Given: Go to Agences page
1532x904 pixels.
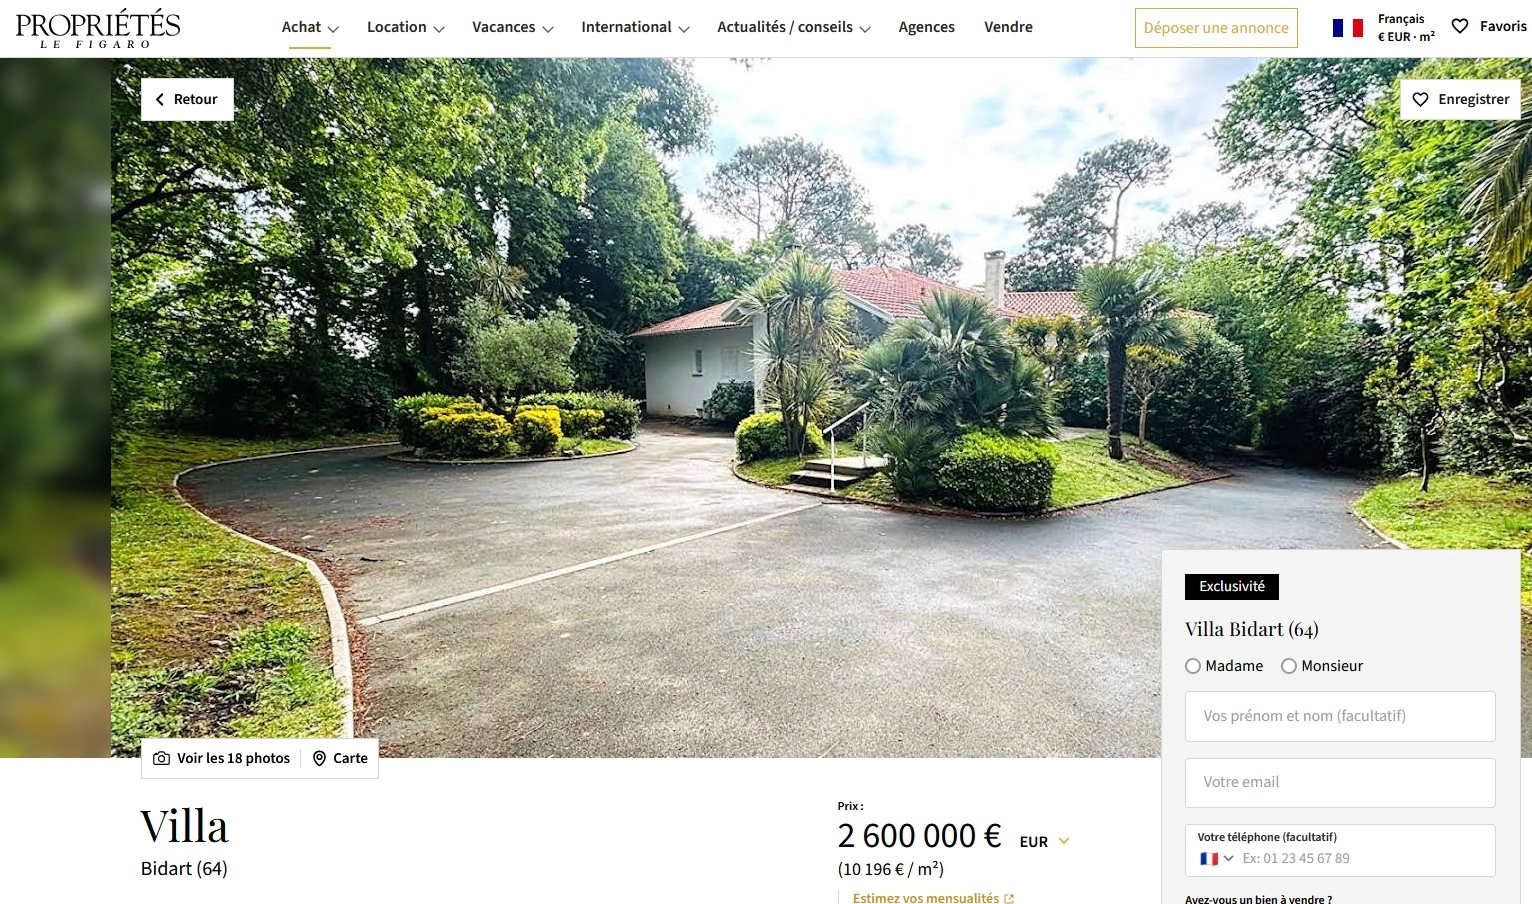Looking at the screenshot, I should click(926, 27).
